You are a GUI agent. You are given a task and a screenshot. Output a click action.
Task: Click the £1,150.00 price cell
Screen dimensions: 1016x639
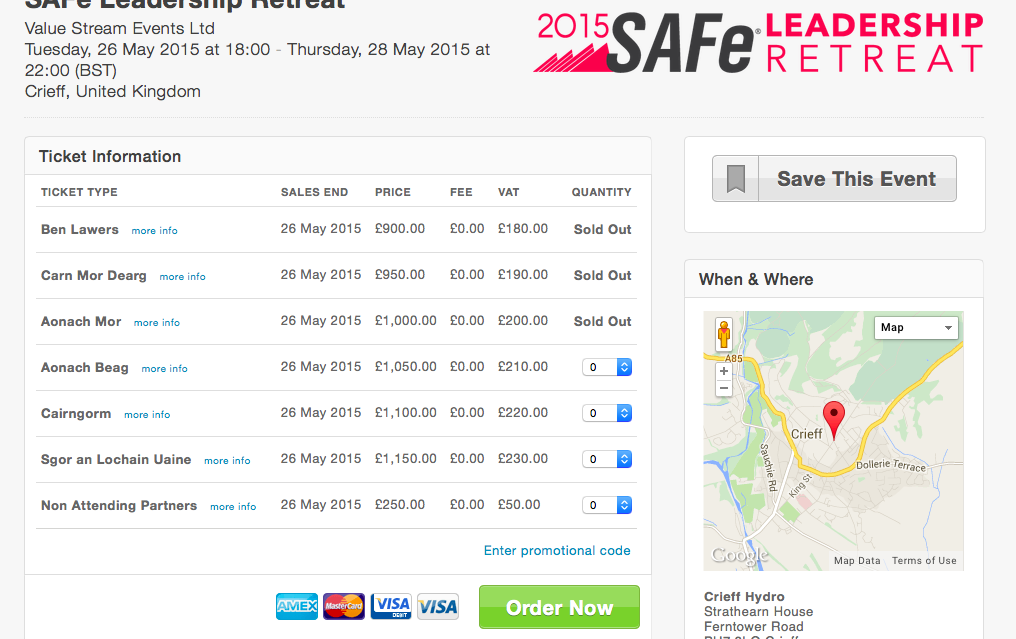tap(406, 459)
